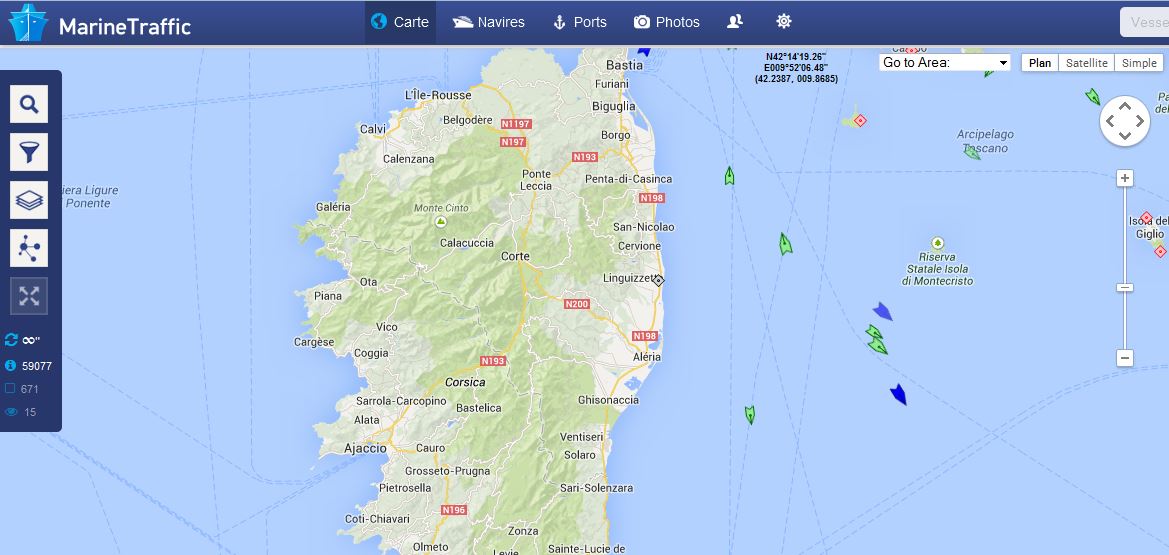Click the Corsica island label
The width and height of the screenshot is (1169, 555).
(465, 382)
